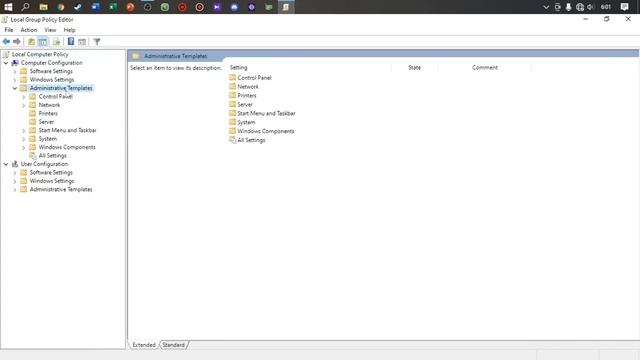Select Control Panel folder in Setting list

click(254, 78)
